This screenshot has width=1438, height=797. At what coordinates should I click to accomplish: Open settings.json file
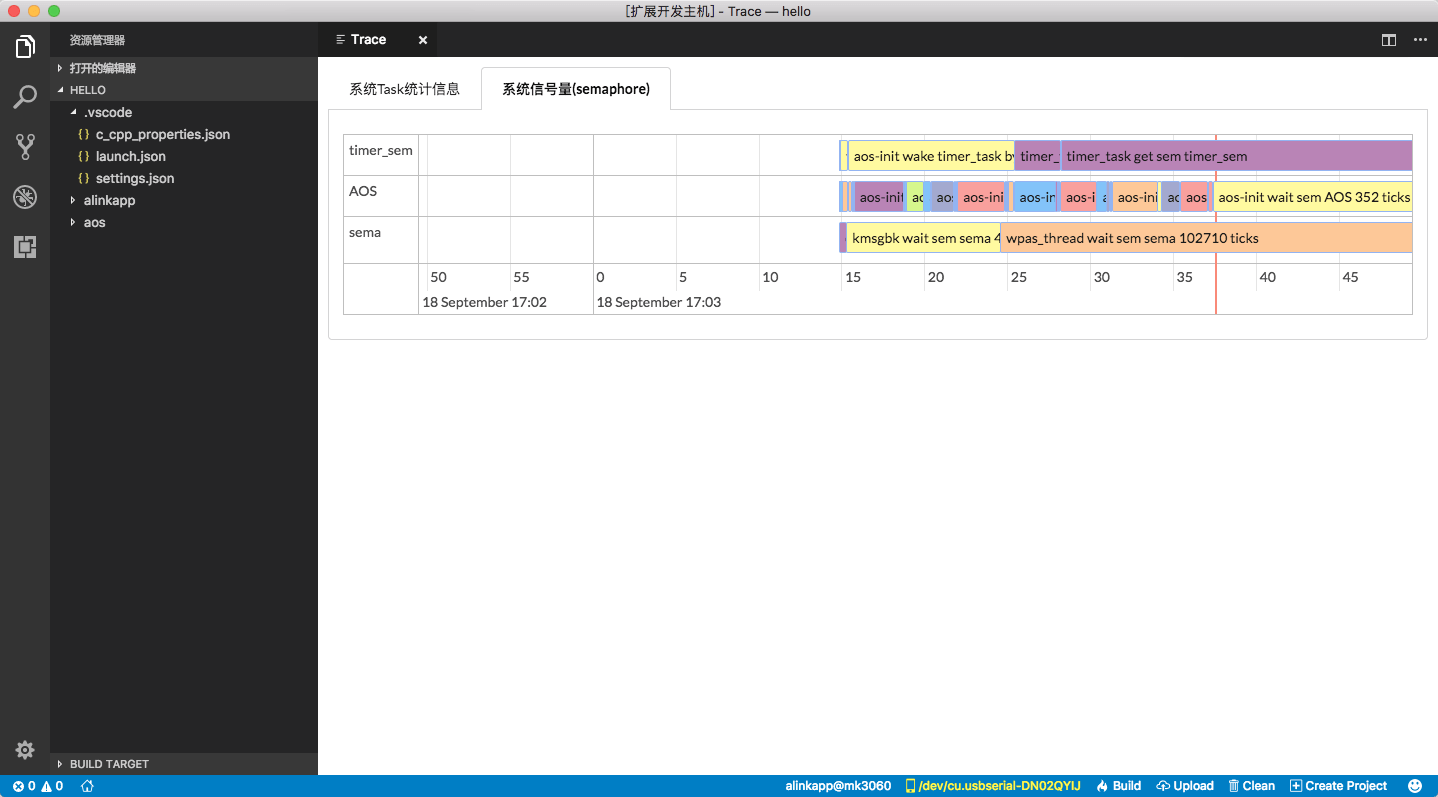click(x=184, y=178)
